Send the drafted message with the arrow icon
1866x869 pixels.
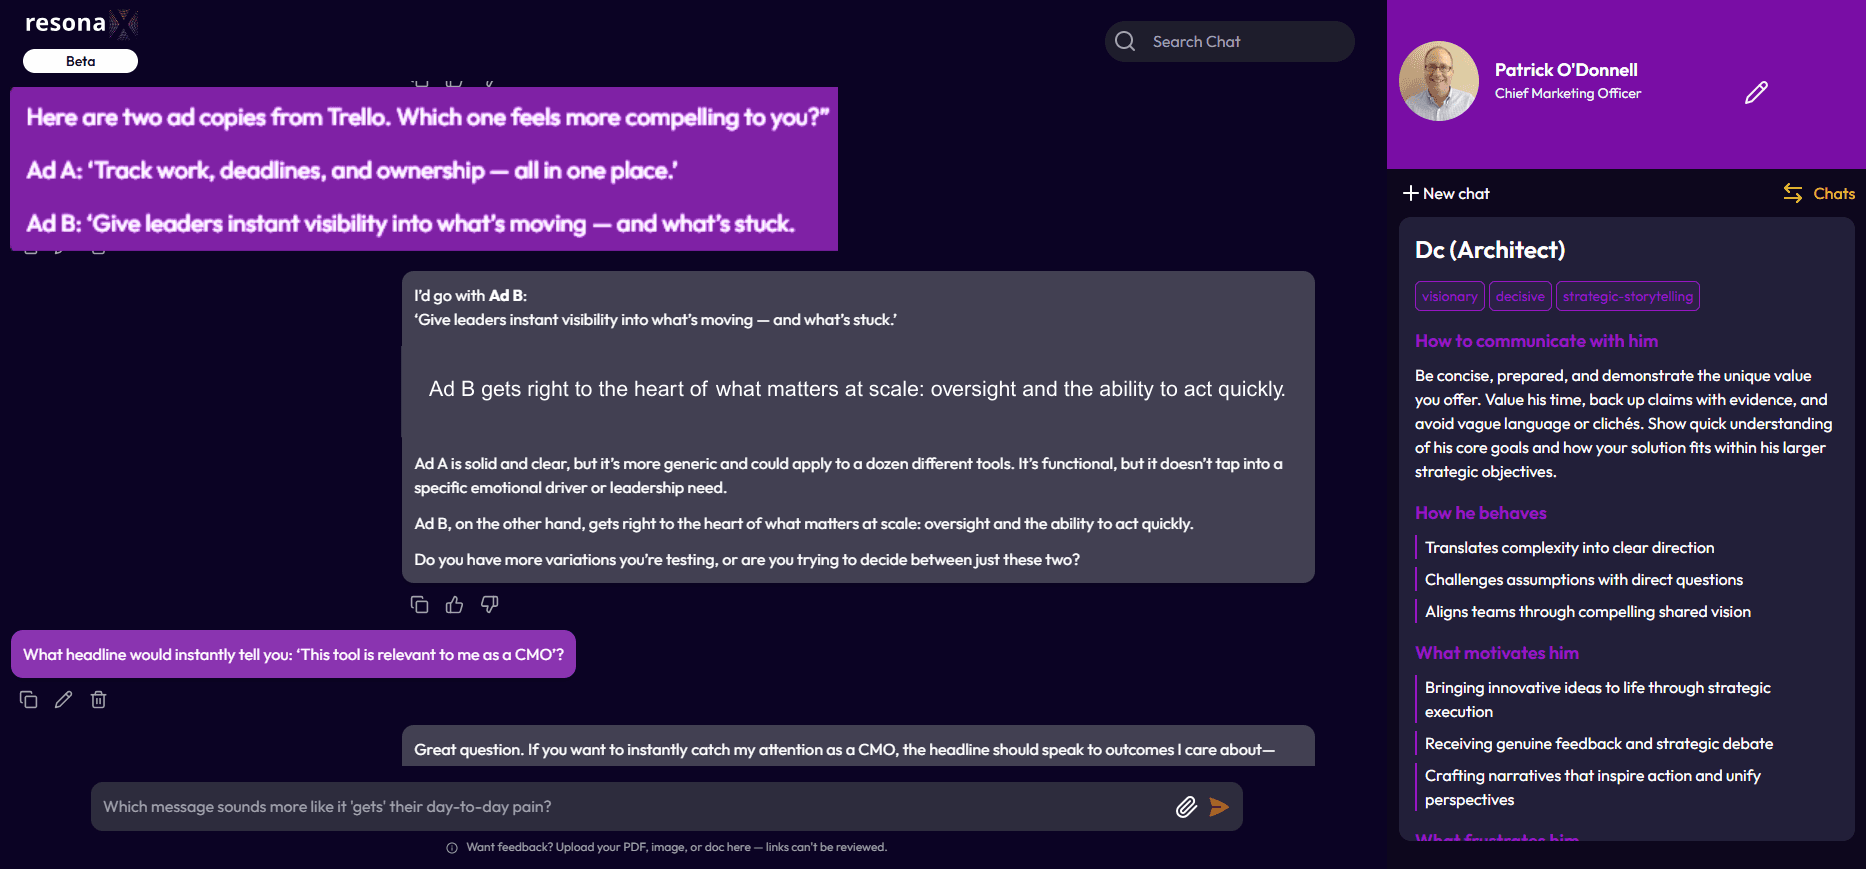[1220, 806]
